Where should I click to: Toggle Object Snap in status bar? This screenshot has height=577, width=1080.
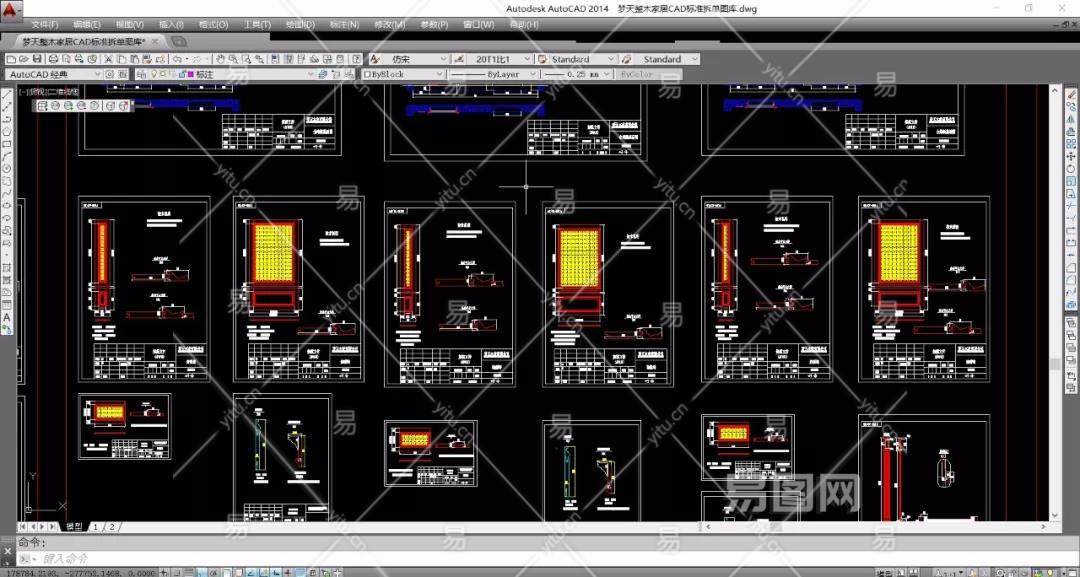[x=227, y=571]
